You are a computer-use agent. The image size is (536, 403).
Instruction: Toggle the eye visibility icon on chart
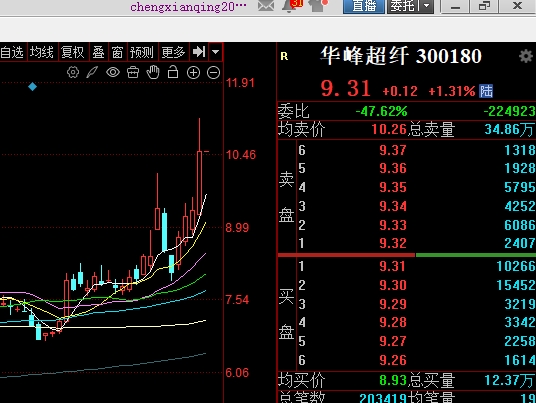pos(113,72)
